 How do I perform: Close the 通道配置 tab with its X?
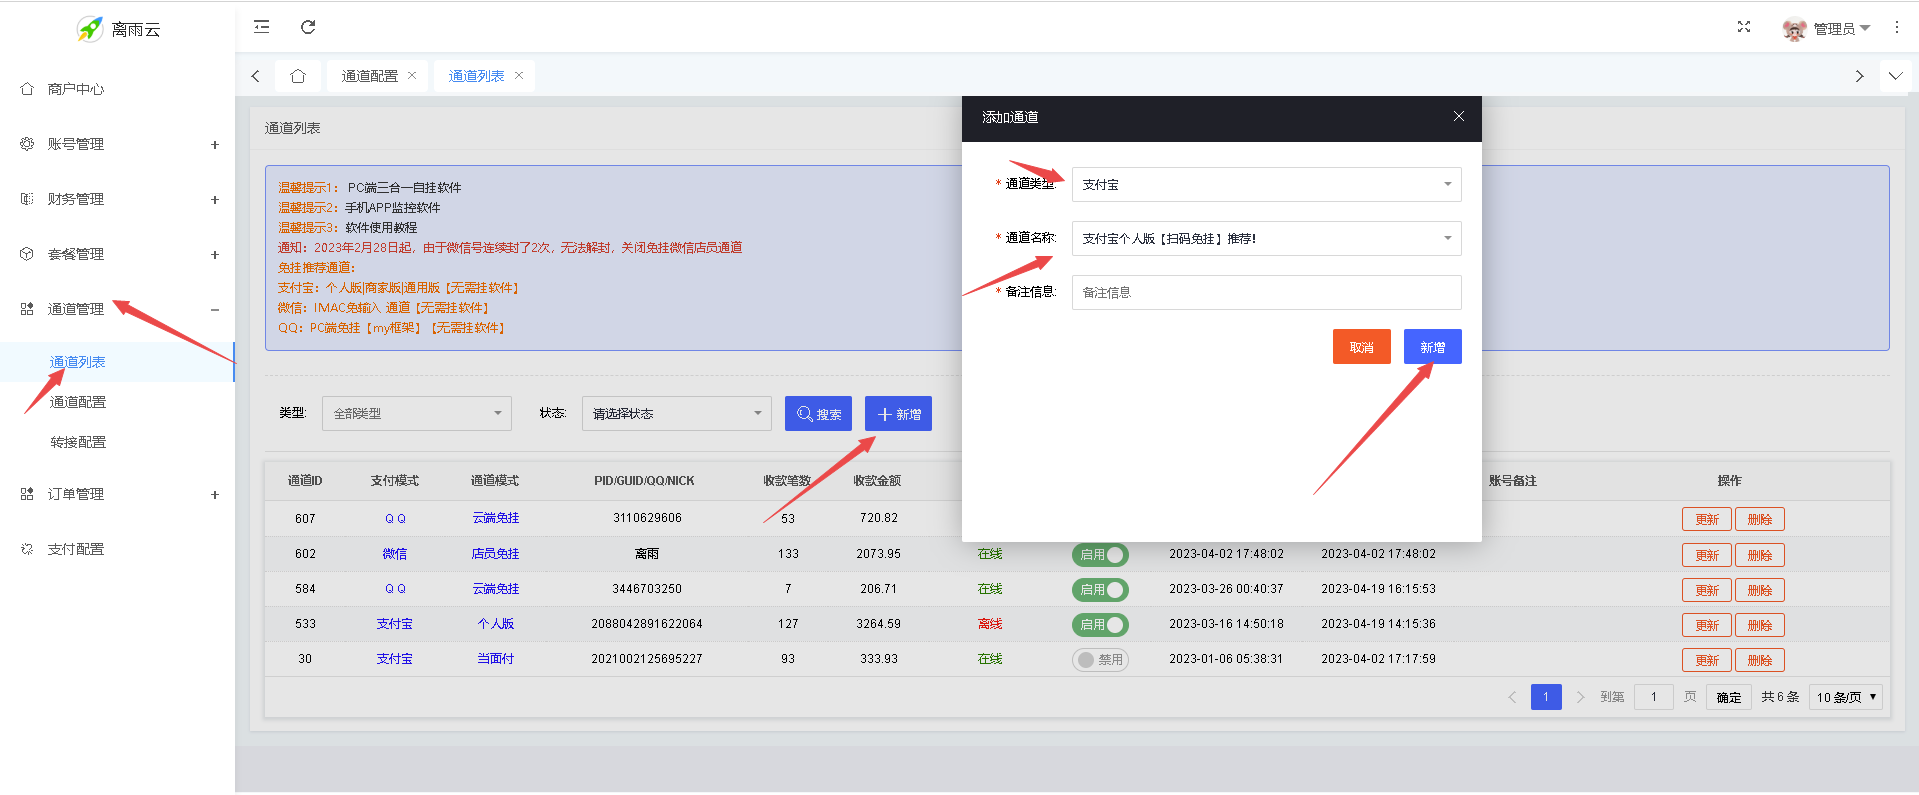[x=412, y=75]
